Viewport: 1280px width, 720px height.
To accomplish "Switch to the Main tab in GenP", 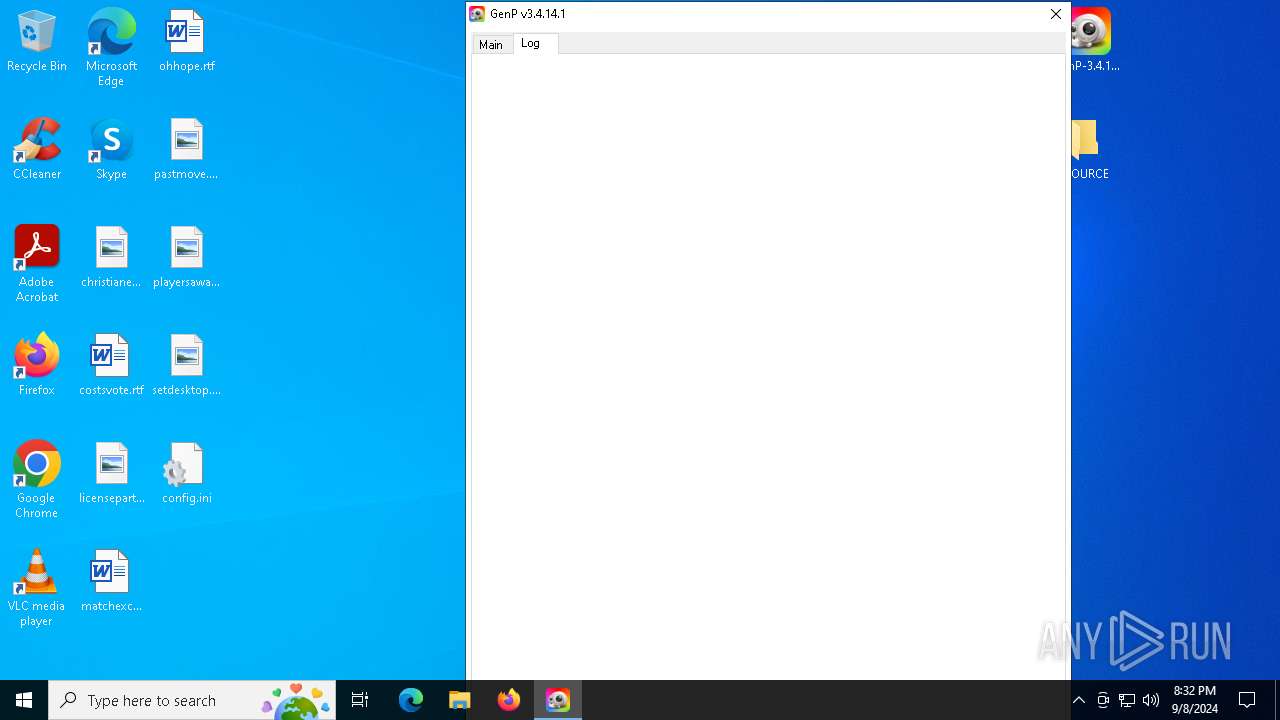I will tap(491, 45).
